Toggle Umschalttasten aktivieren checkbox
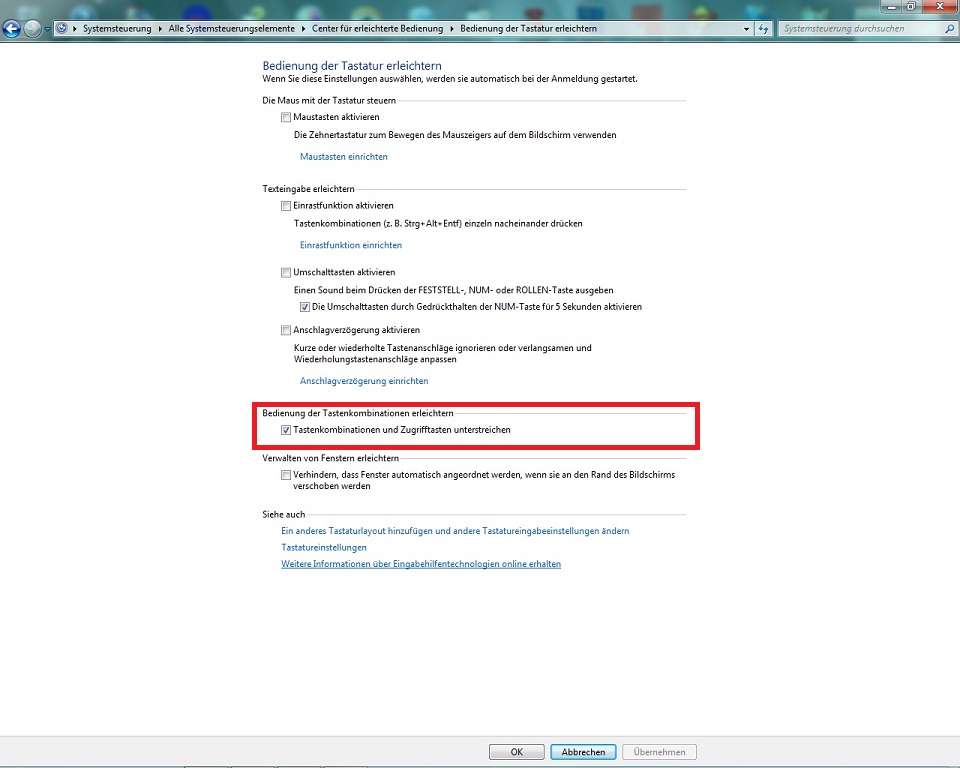This screenshot has height=768, width=960. pyautogui.click(x=286, y=272)
